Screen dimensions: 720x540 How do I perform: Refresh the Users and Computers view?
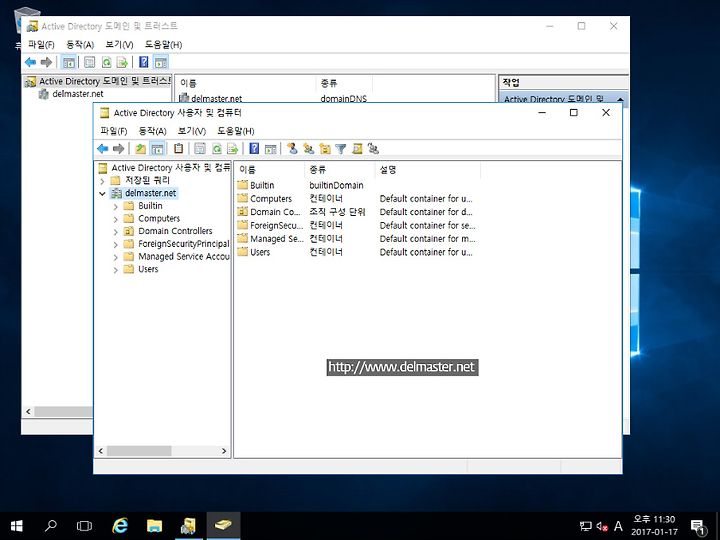[216, 149]
